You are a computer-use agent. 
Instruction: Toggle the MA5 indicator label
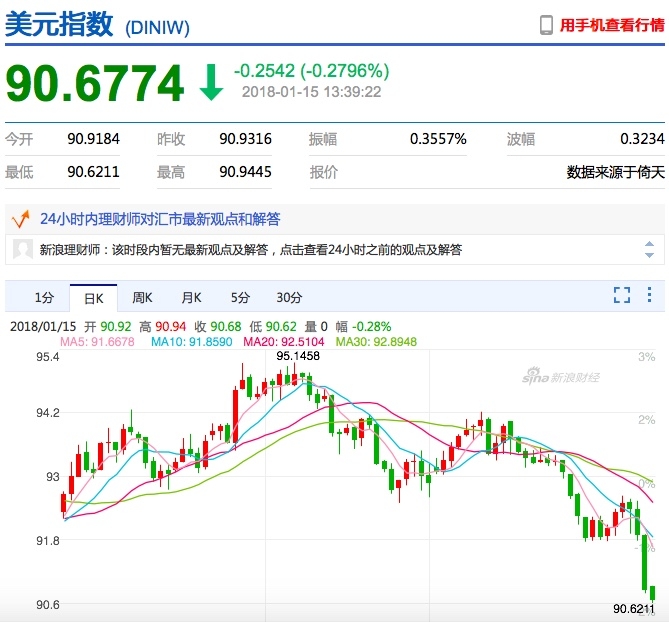point(97,342)
